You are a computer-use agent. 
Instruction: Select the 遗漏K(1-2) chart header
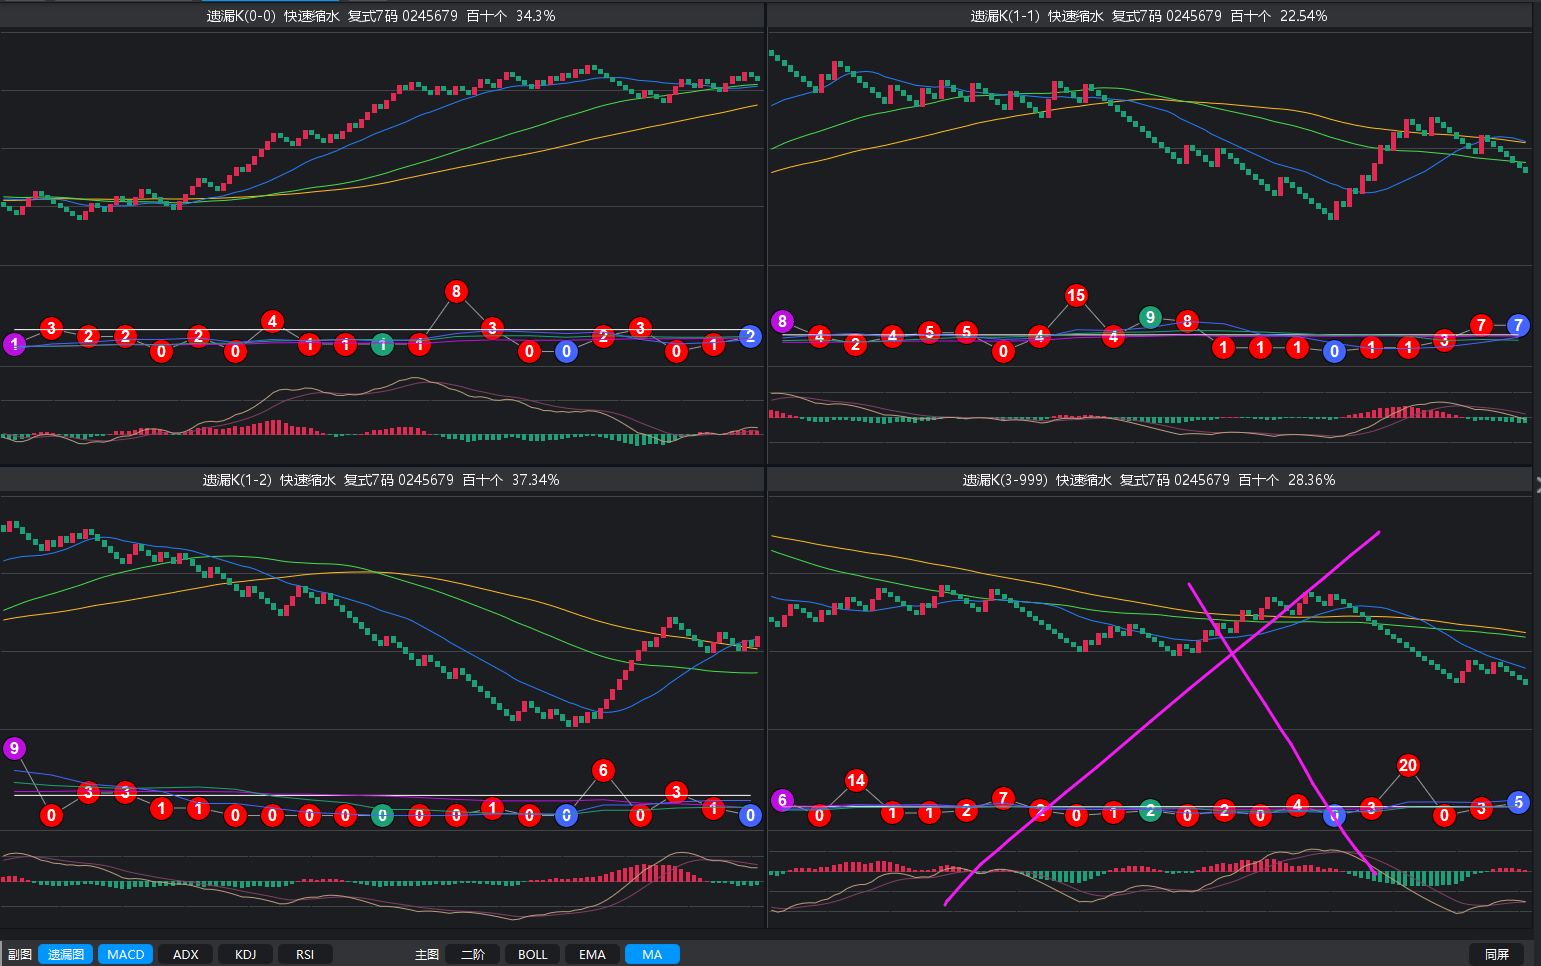(381, 480)
